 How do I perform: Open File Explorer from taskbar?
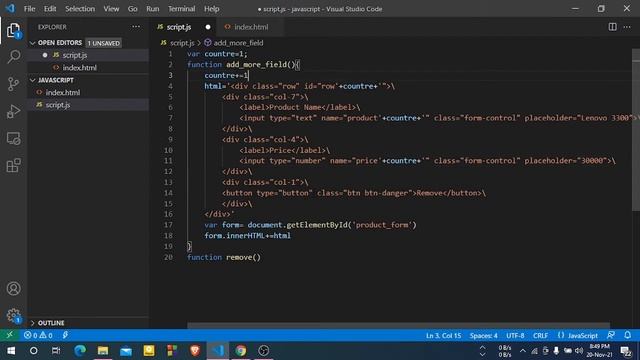pyautogui.click(x=103, y=351)
